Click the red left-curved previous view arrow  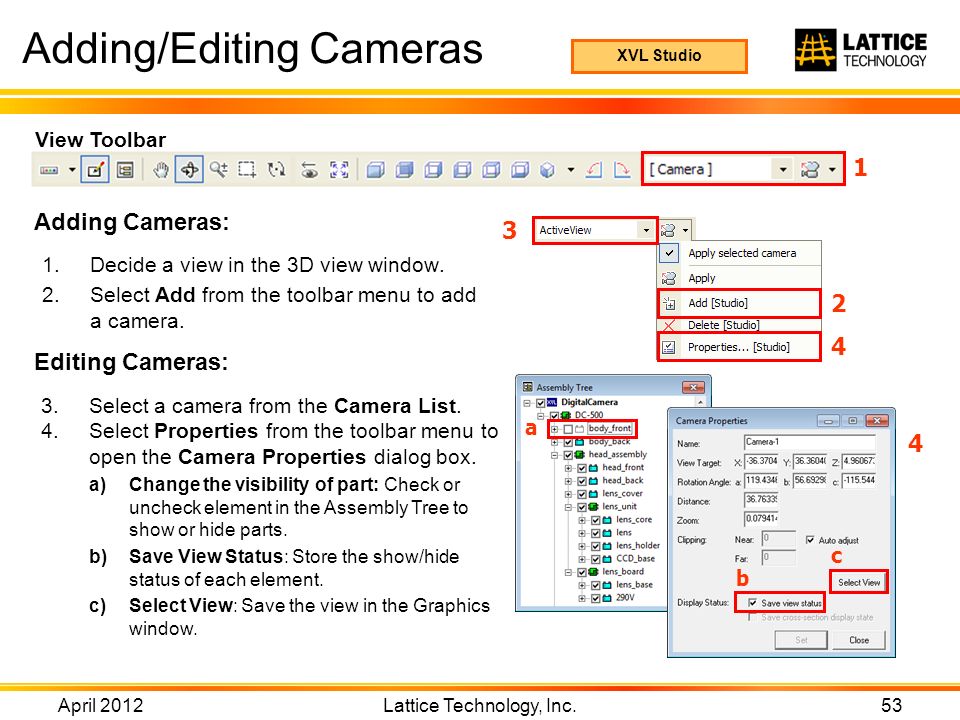point(593,170)
